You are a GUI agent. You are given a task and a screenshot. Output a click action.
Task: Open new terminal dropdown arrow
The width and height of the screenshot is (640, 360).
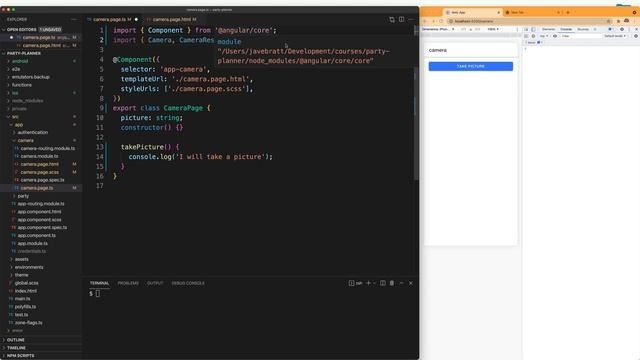[x=374, y=283]
